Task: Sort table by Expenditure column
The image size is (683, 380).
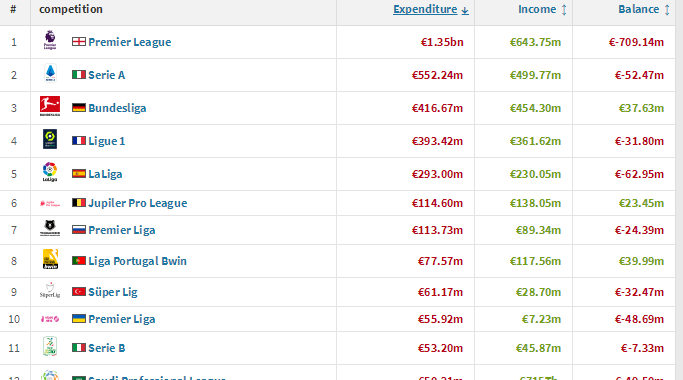Action: click(x=430, y=9)
